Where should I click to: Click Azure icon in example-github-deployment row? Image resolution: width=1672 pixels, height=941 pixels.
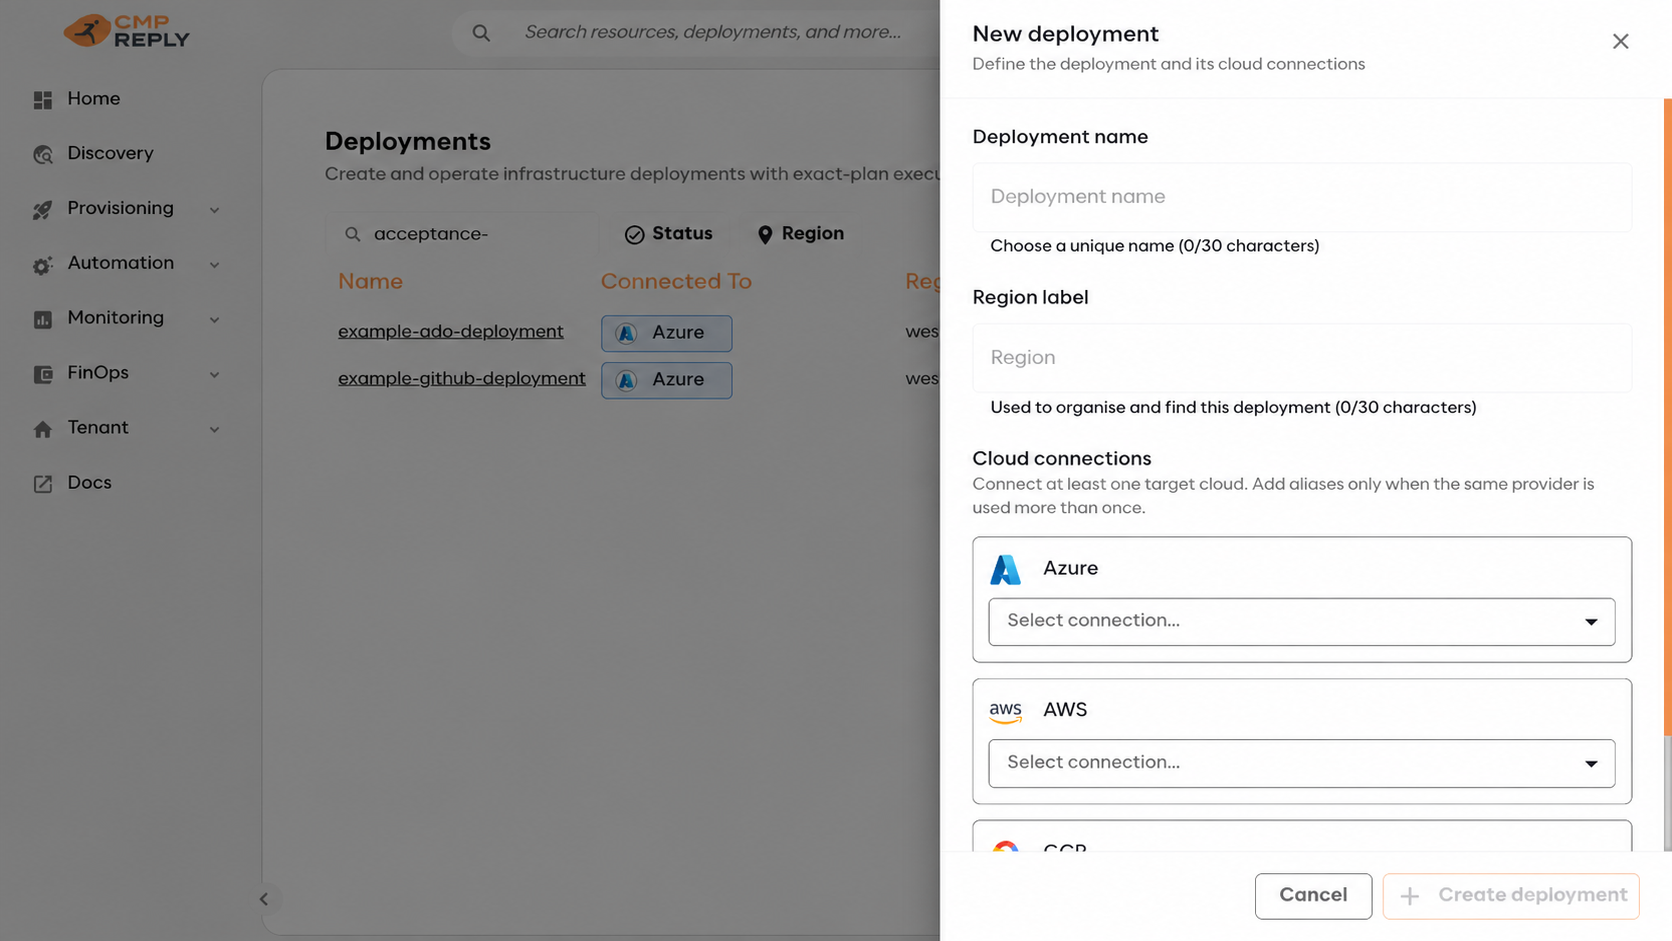(626, 380)
